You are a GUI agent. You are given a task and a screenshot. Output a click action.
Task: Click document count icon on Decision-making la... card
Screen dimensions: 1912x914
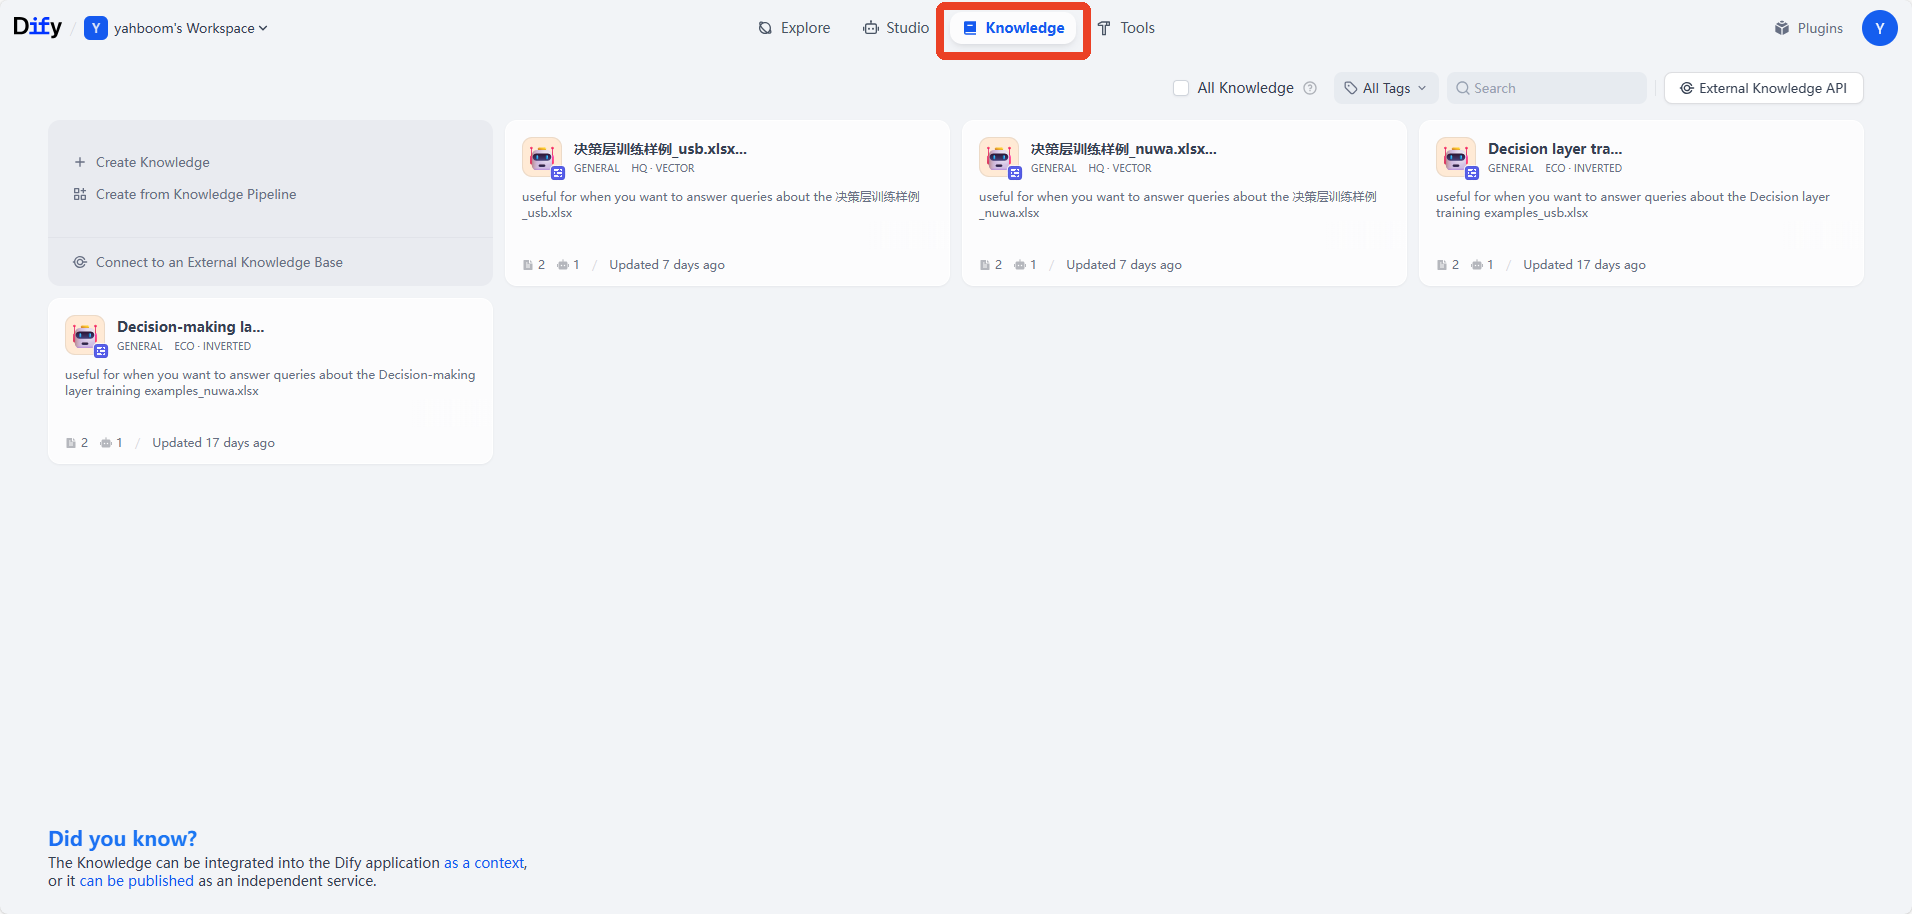coord(71,443)
